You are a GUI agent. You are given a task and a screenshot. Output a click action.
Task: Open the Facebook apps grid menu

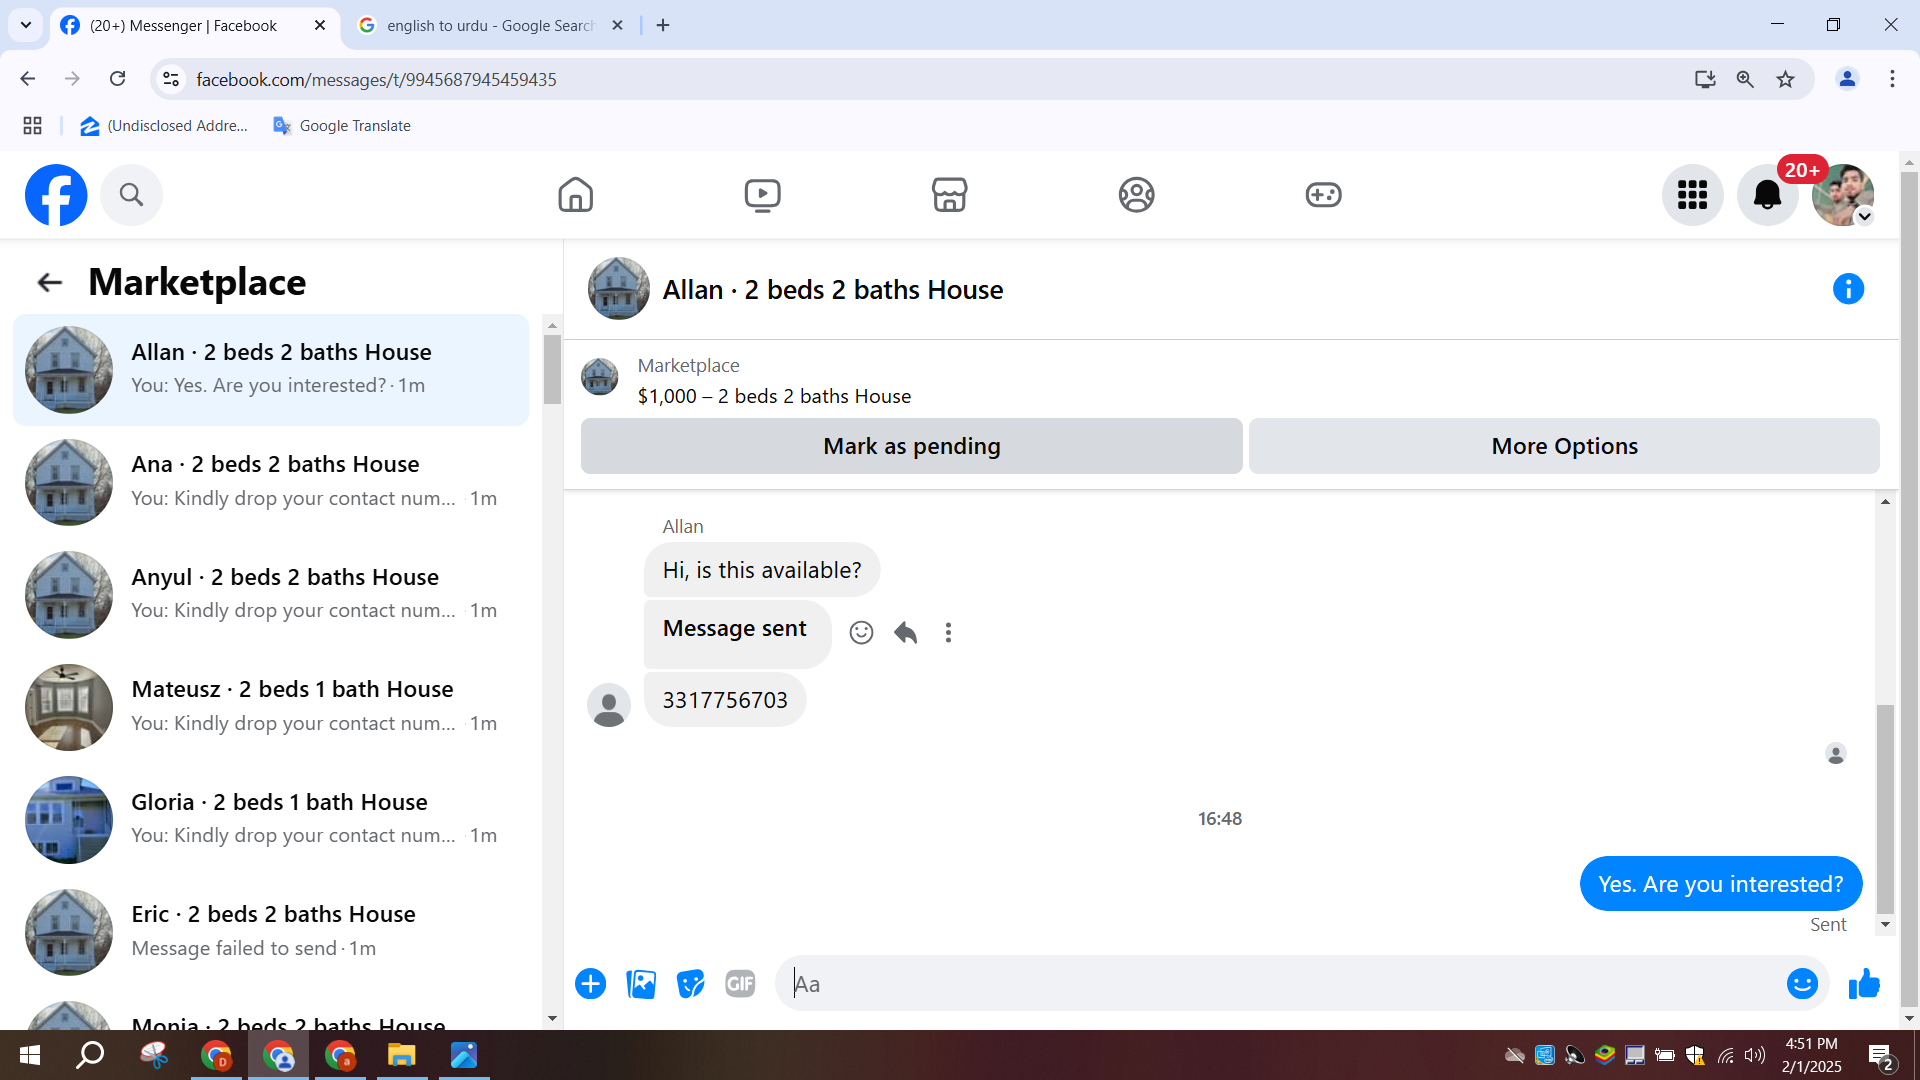click(x=1692, y=195)
